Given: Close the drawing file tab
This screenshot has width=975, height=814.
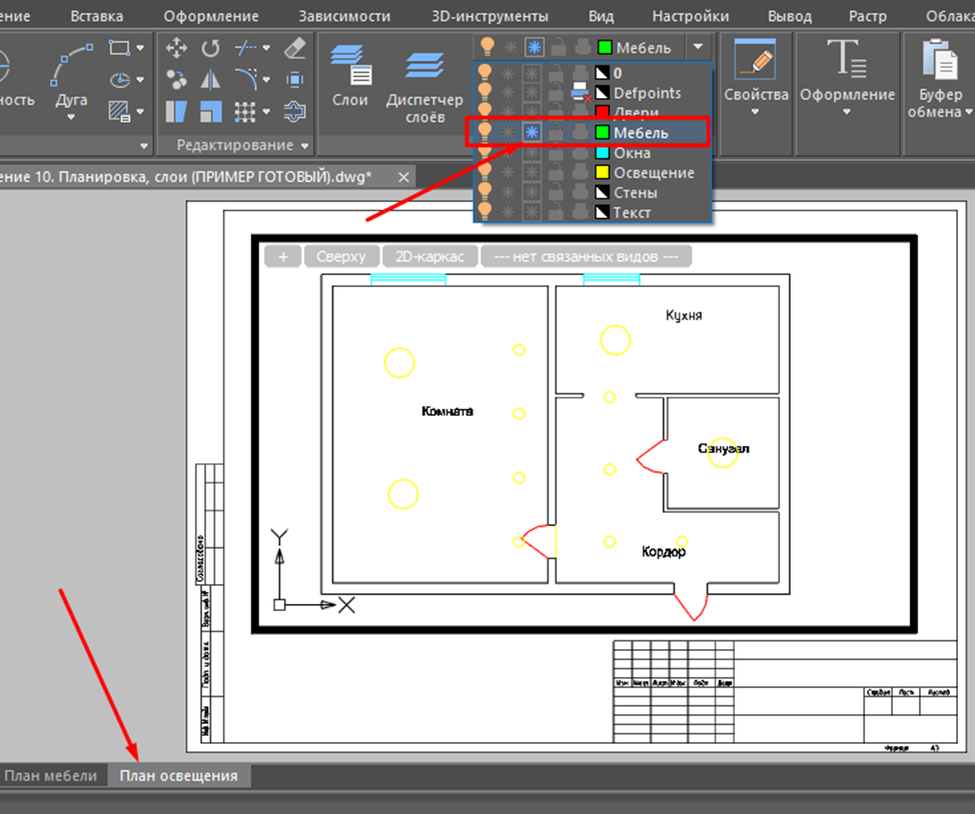Looking at the screenshot, I should (403, 177).
